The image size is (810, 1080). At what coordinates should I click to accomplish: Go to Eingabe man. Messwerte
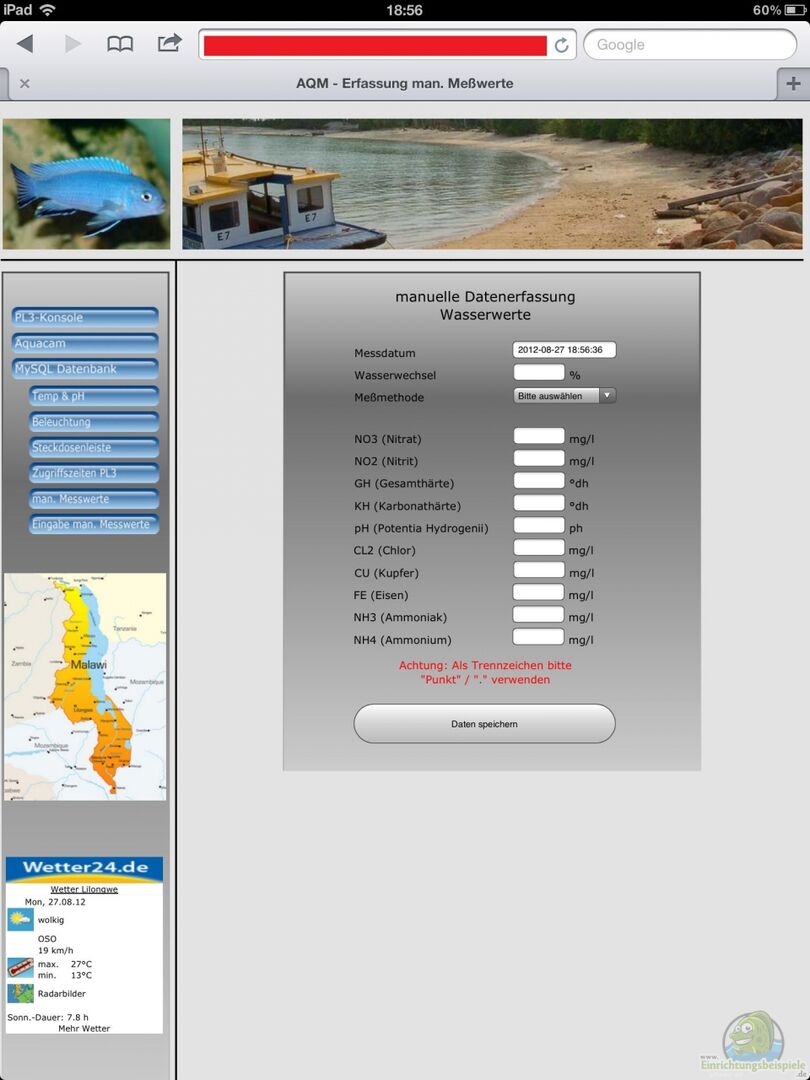pyautogui.click(x=94, y=524)
